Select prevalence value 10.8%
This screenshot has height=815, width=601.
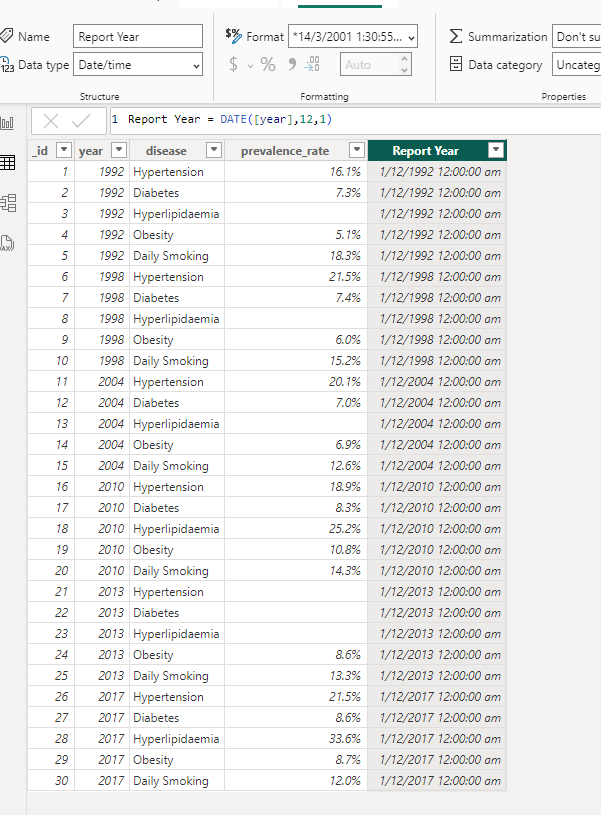click(296, 549)
